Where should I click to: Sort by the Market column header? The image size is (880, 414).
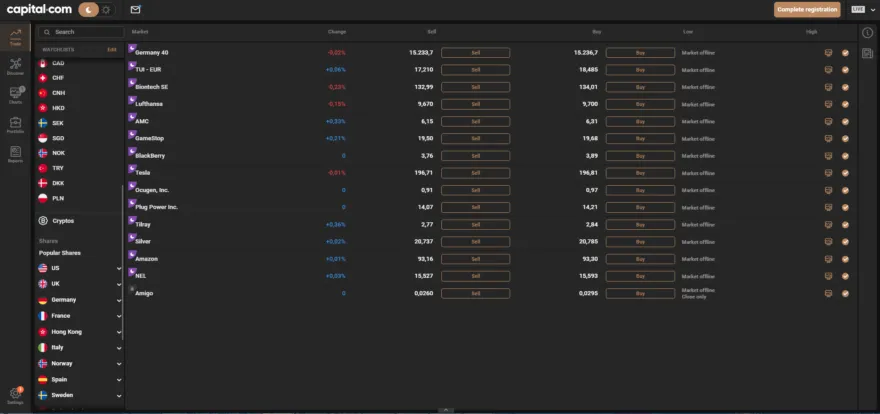[x=140, y=32]
